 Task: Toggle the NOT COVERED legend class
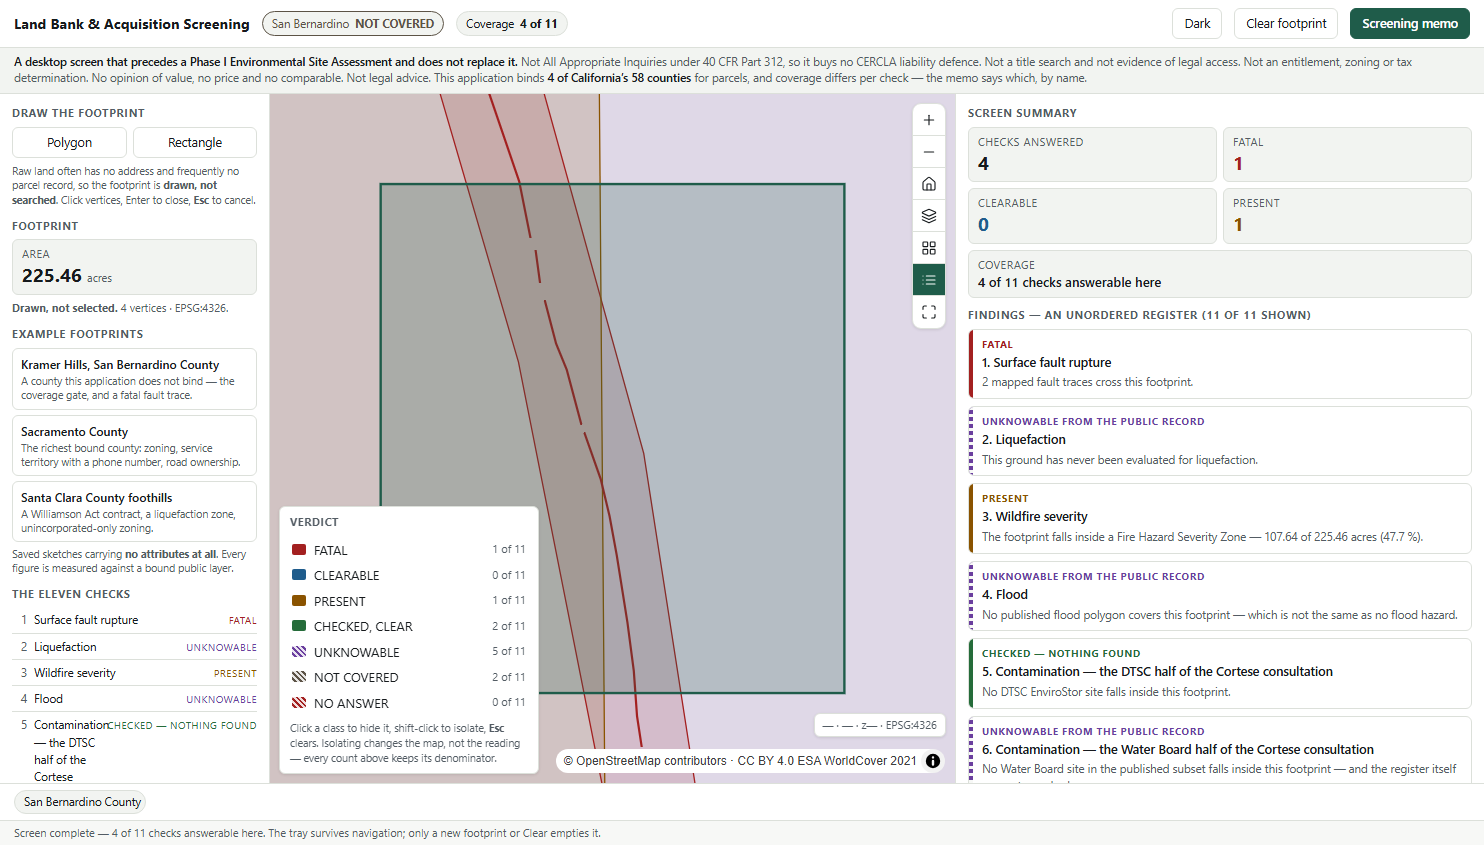[x=408, y=677]
